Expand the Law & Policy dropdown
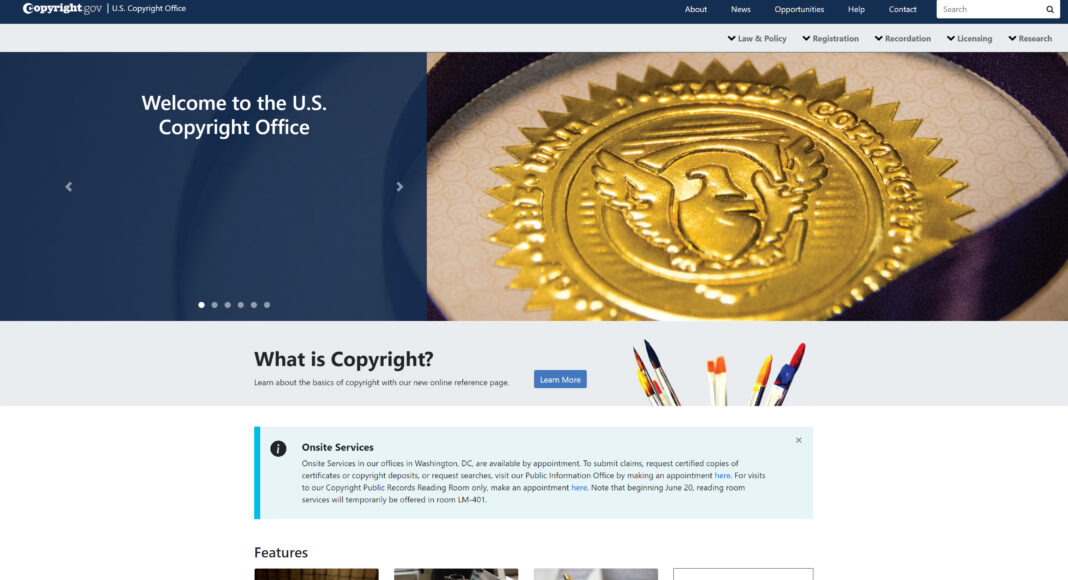The height and width of the screenshot is (580, 1068). point(757,38)
